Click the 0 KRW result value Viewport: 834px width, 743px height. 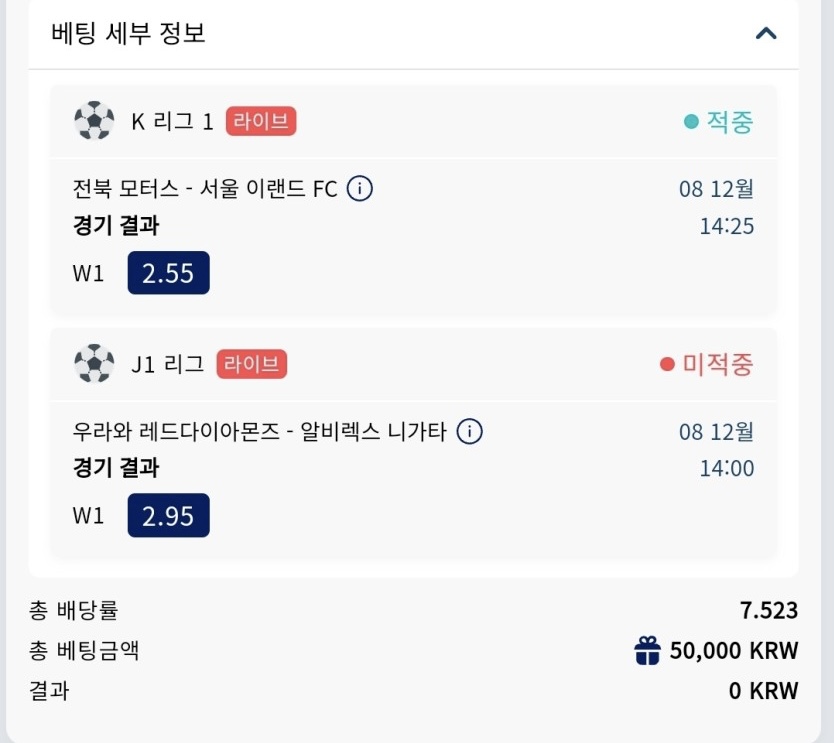tap(764, 690)
